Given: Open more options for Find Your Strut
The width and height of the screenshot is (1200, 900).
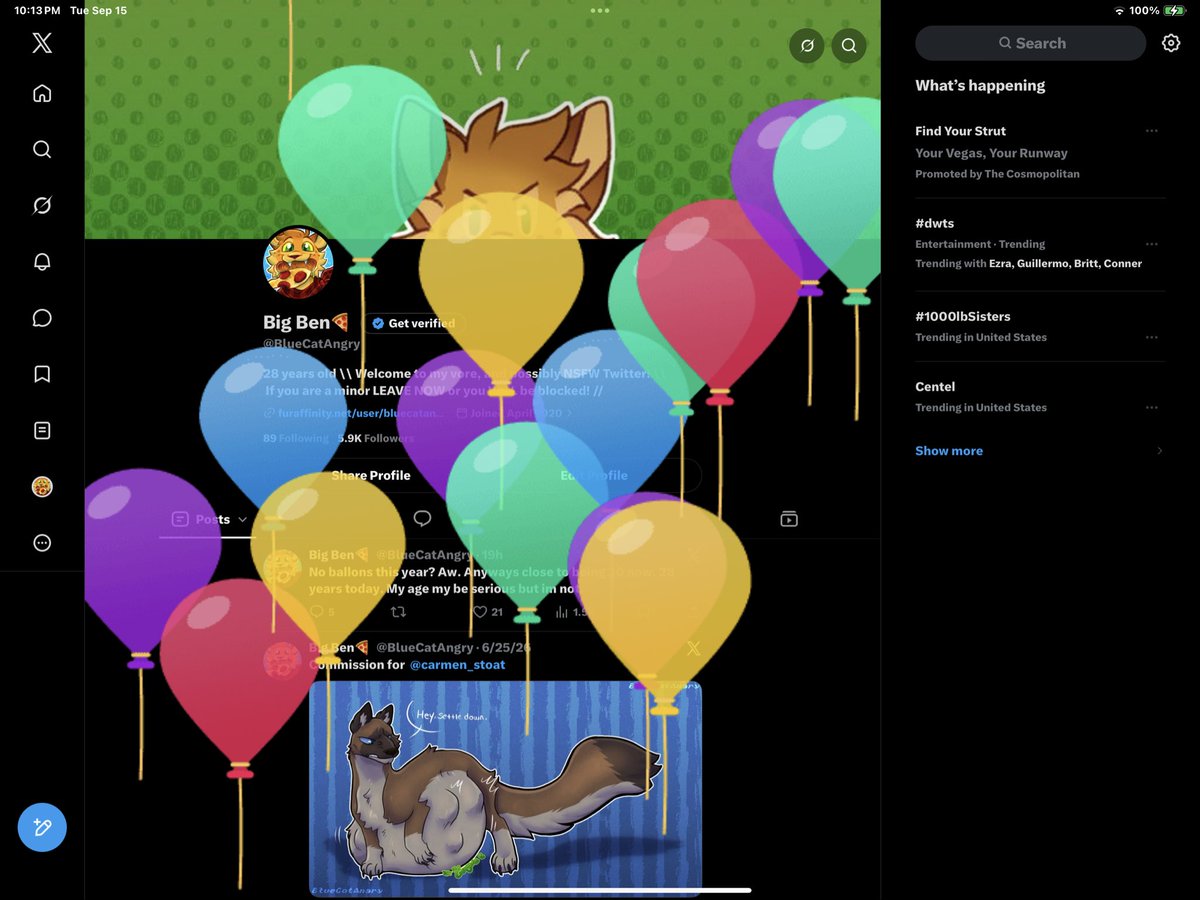Looking at the screenshot, I should [x=1152, y=131].
